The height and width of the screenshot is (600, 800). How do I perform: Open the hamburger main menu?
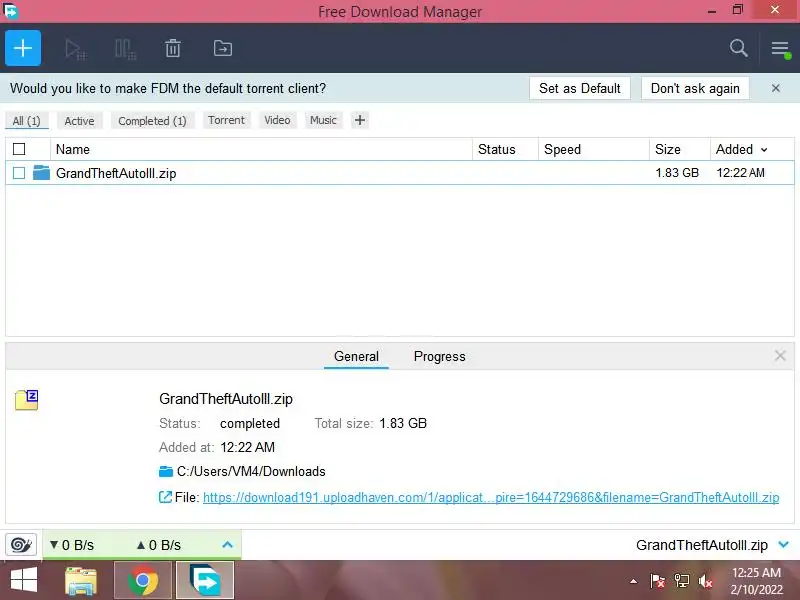[x=780, y=49]
